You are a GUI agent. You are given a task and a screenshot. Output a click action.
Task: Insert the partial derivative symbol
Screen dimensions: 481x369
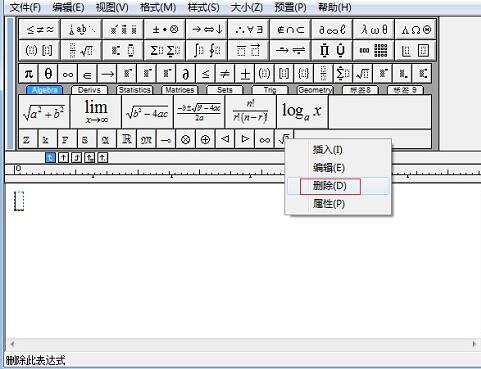click(x=186, y=73)
